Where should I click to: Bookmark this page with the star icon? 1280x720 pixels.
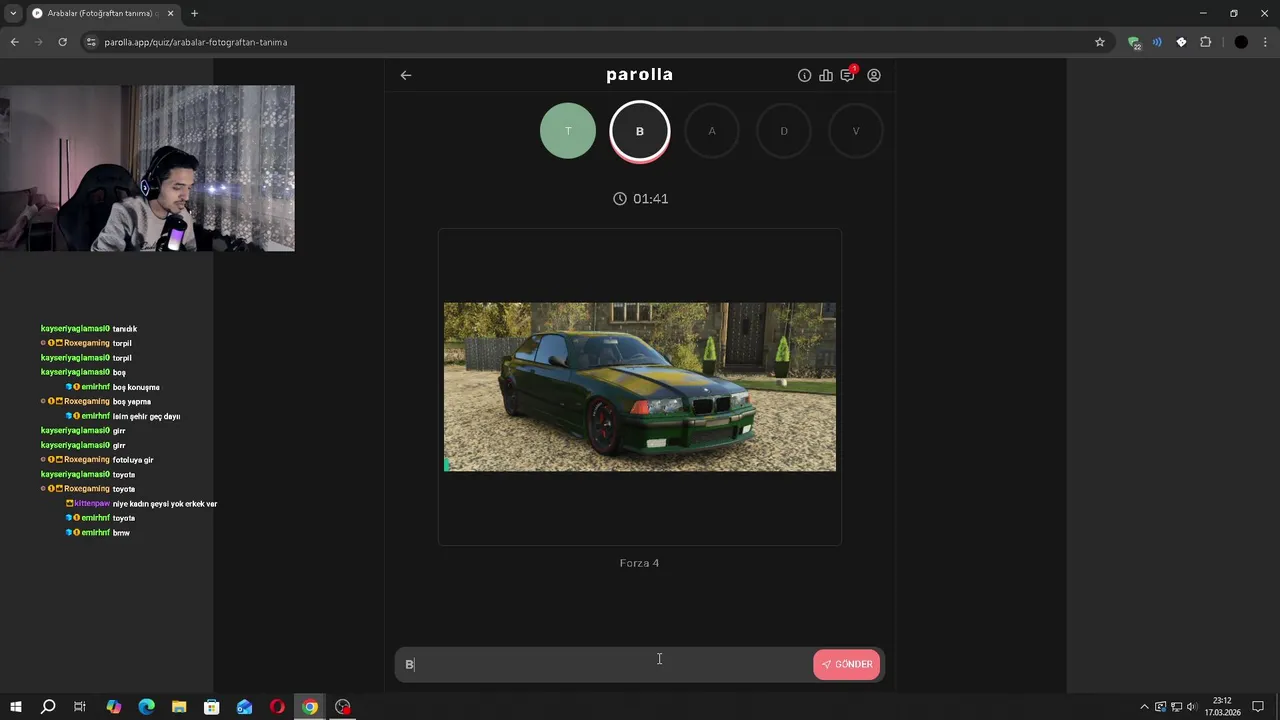coord(1100,42)
